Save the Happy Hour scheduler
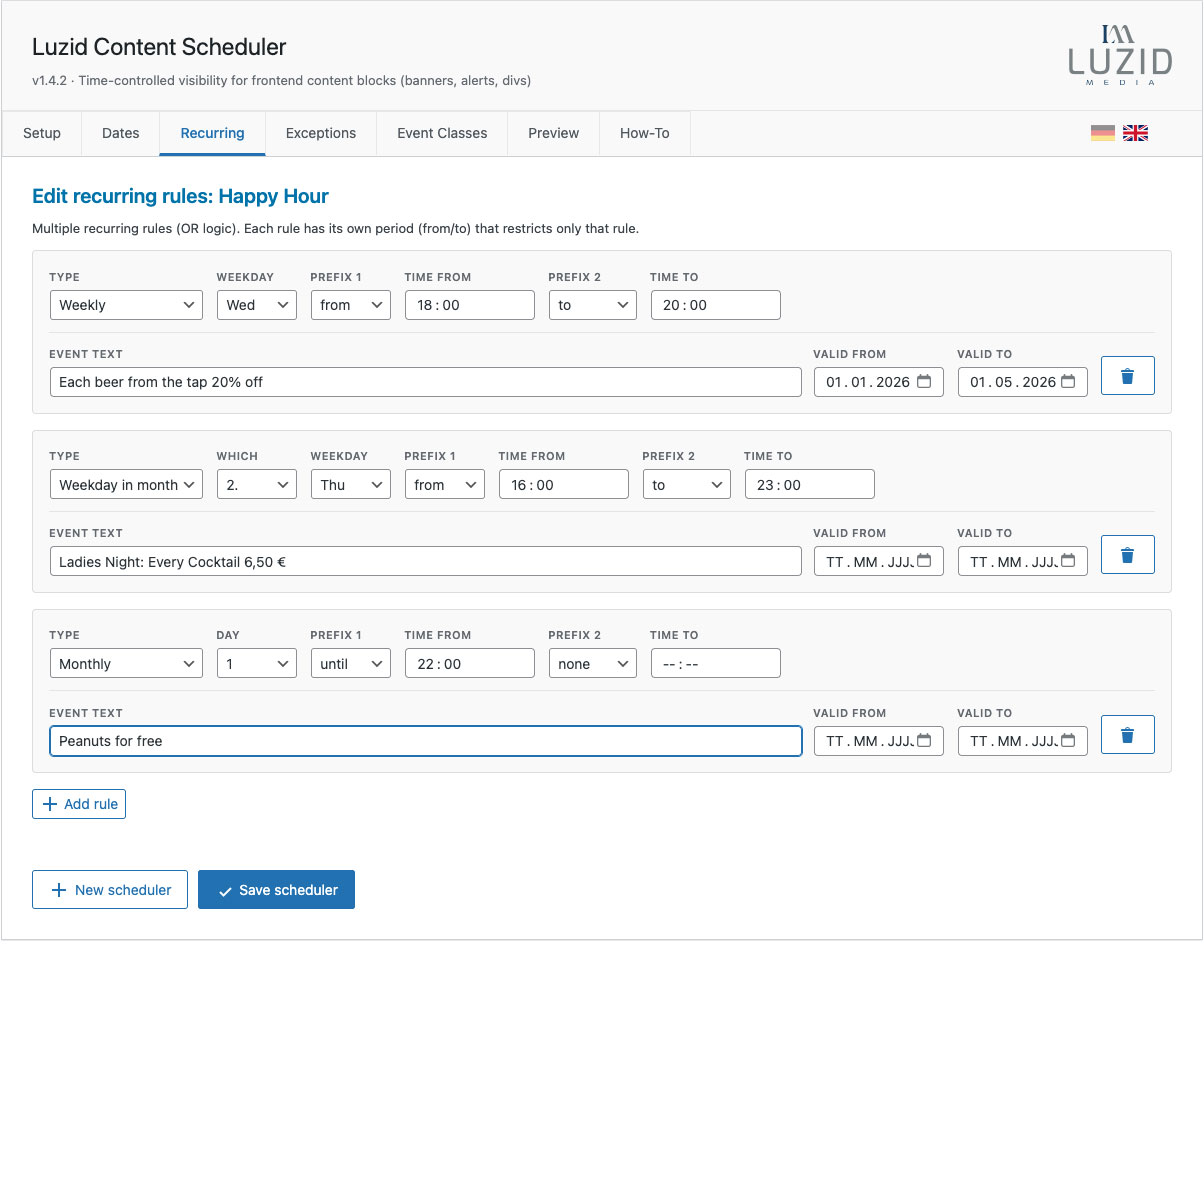 tap(276, 889)
